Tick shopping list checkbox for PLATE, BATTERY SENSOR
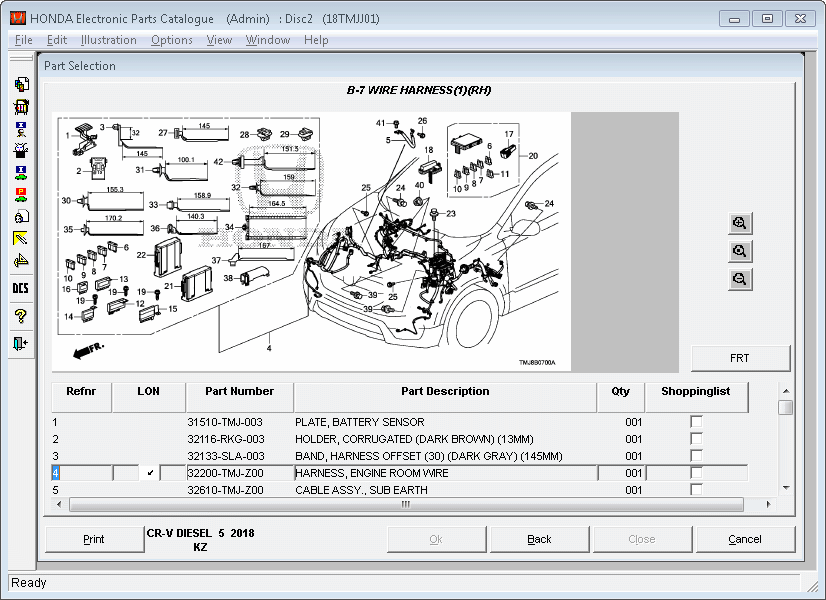The width and height of the screenshot is (826, 600). coord(696,422)
